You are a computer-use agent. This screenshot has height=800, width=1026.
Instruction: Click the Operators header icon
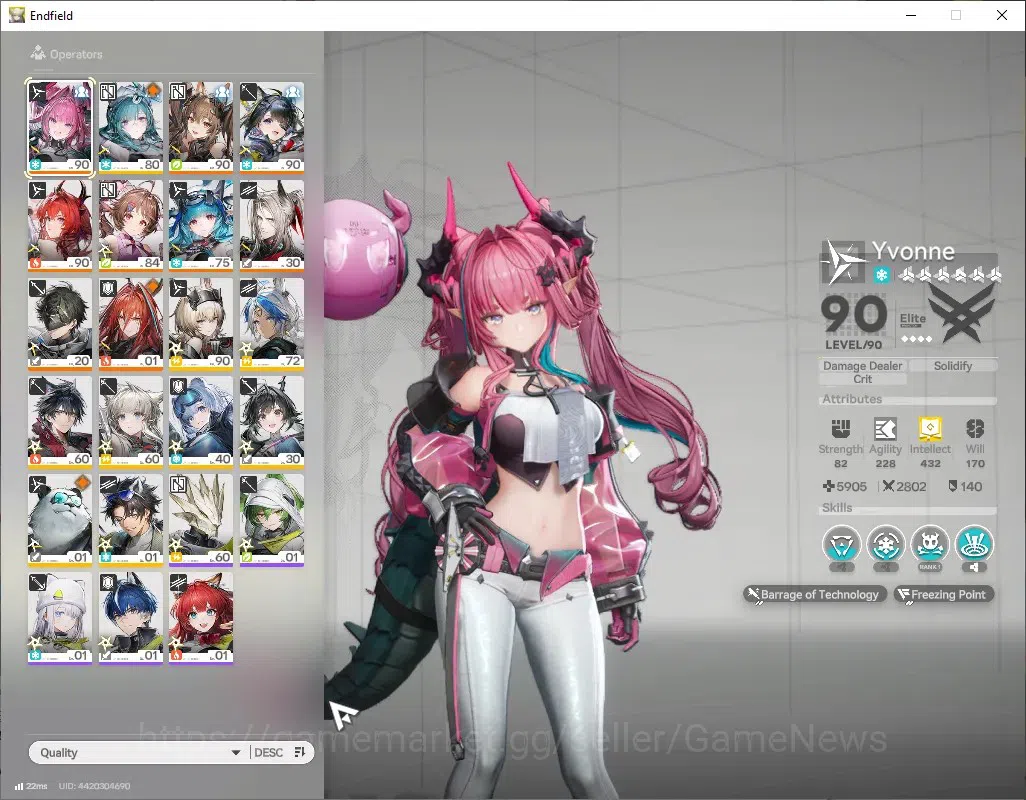point(38,53)
